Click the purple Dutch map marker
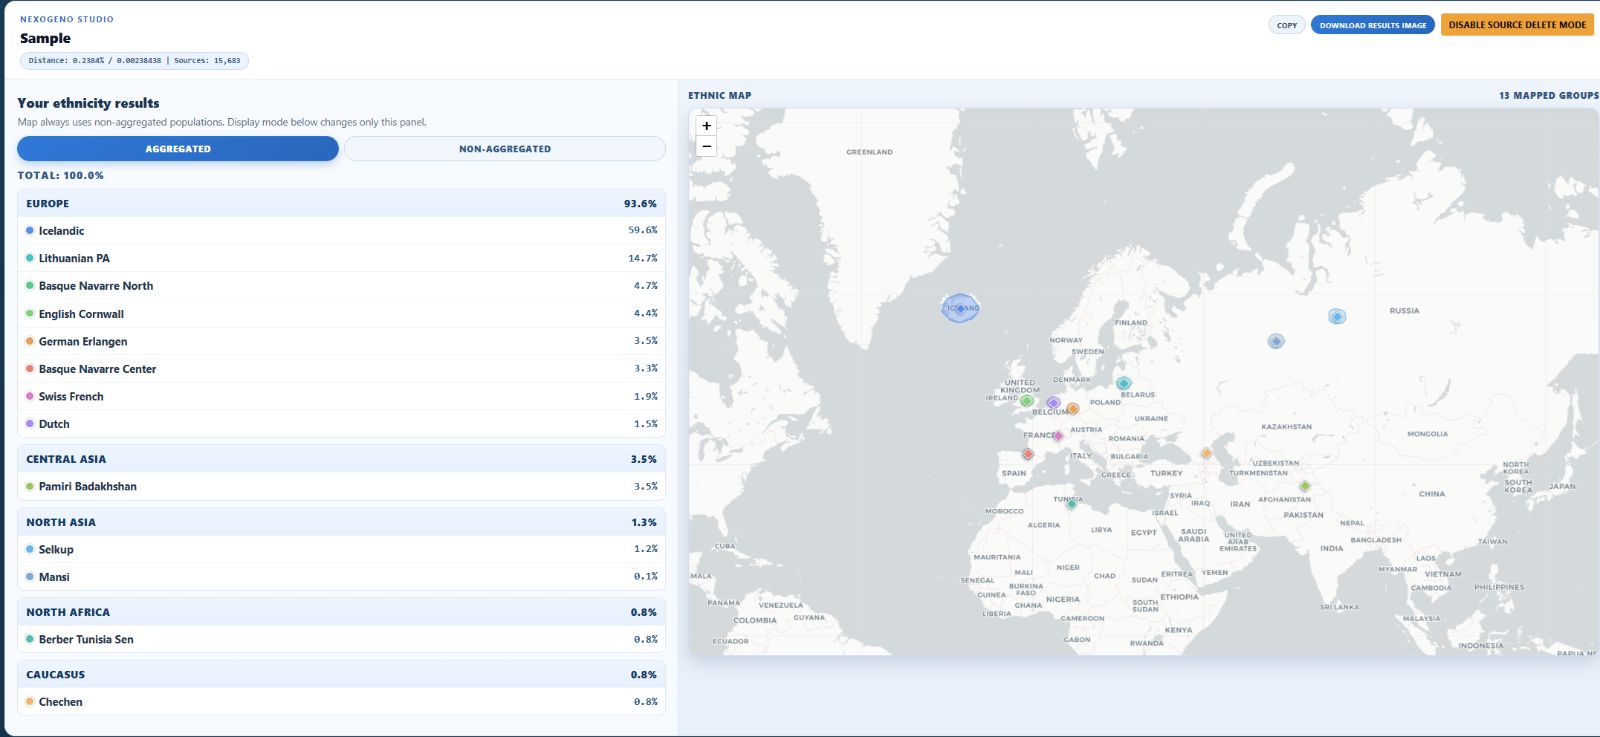This screenshot has width=1600, height=737. (x=1053, y=403)
